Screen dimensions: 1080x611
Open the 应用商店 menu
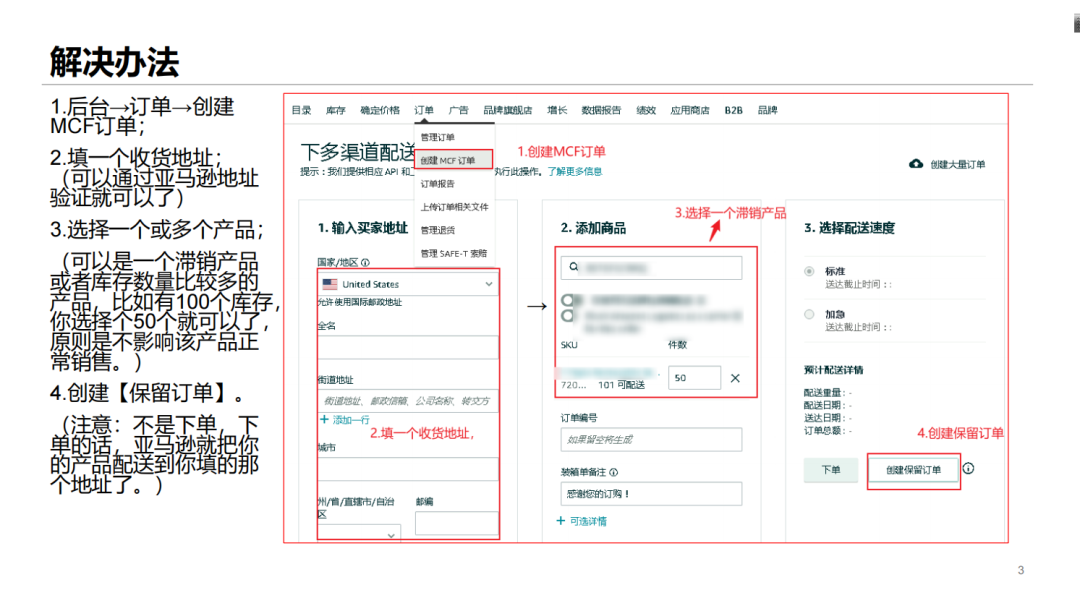point(690,110)
